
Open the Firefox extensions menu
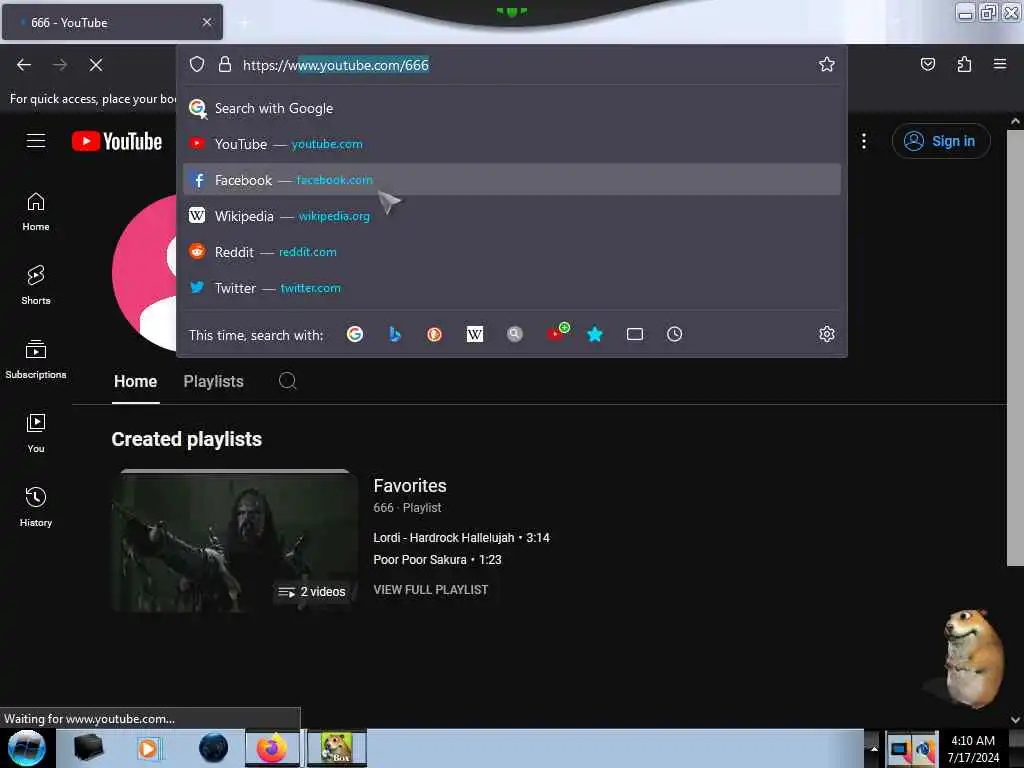click(x=964, y=64)
